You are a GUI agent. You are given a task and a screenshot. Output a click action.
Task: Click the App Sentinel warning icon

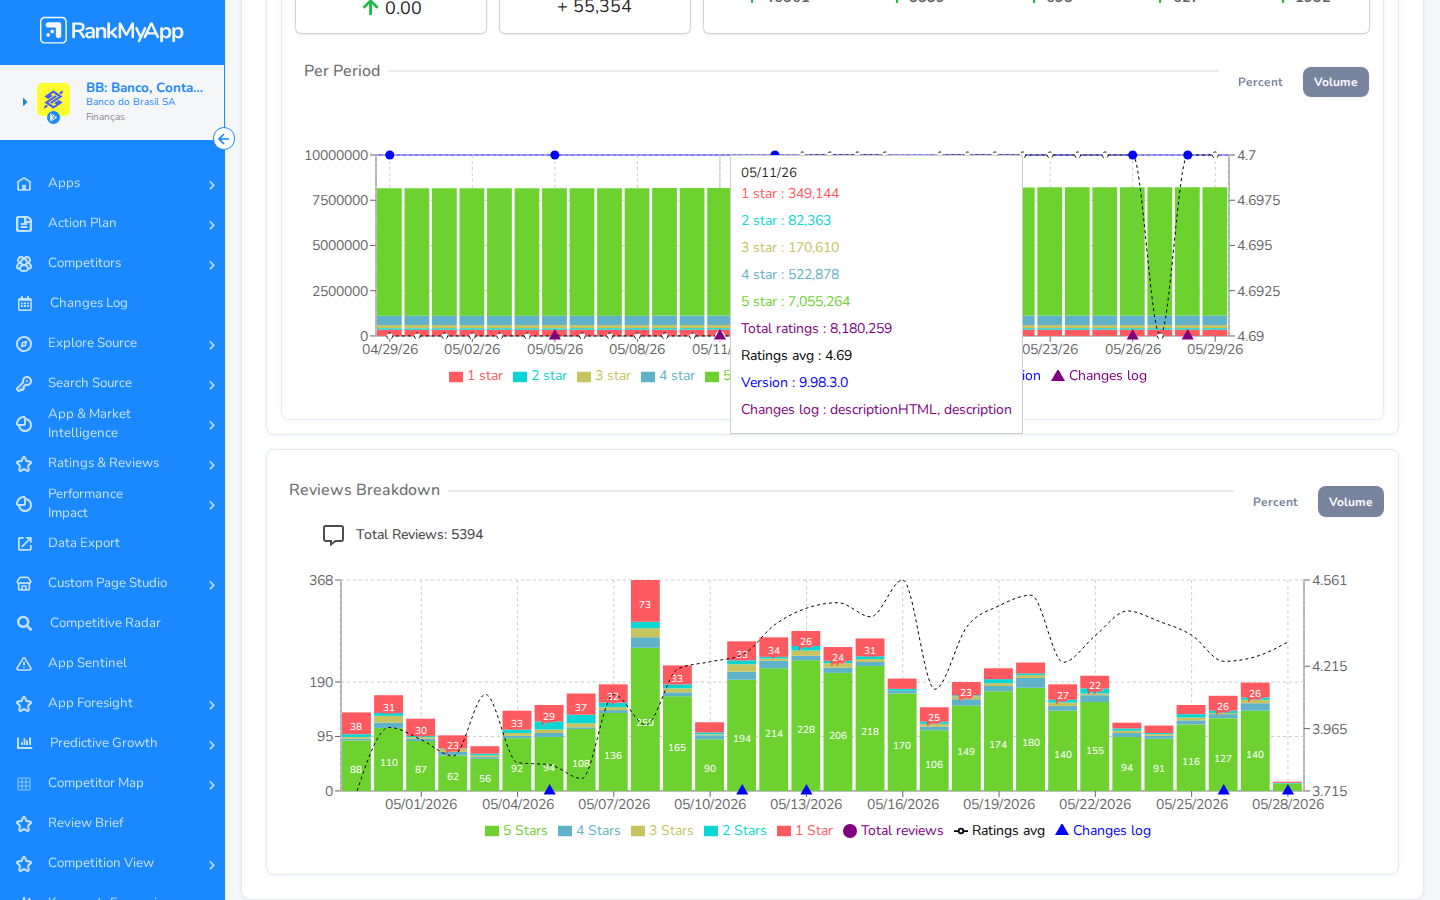[24, 664]
